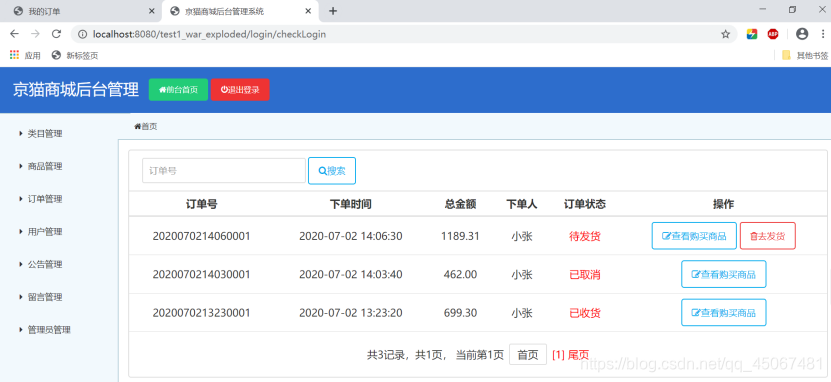Viewport: 831px width, 382px height.
Task: Click the 操作 column header
Action: pos(723,204)
